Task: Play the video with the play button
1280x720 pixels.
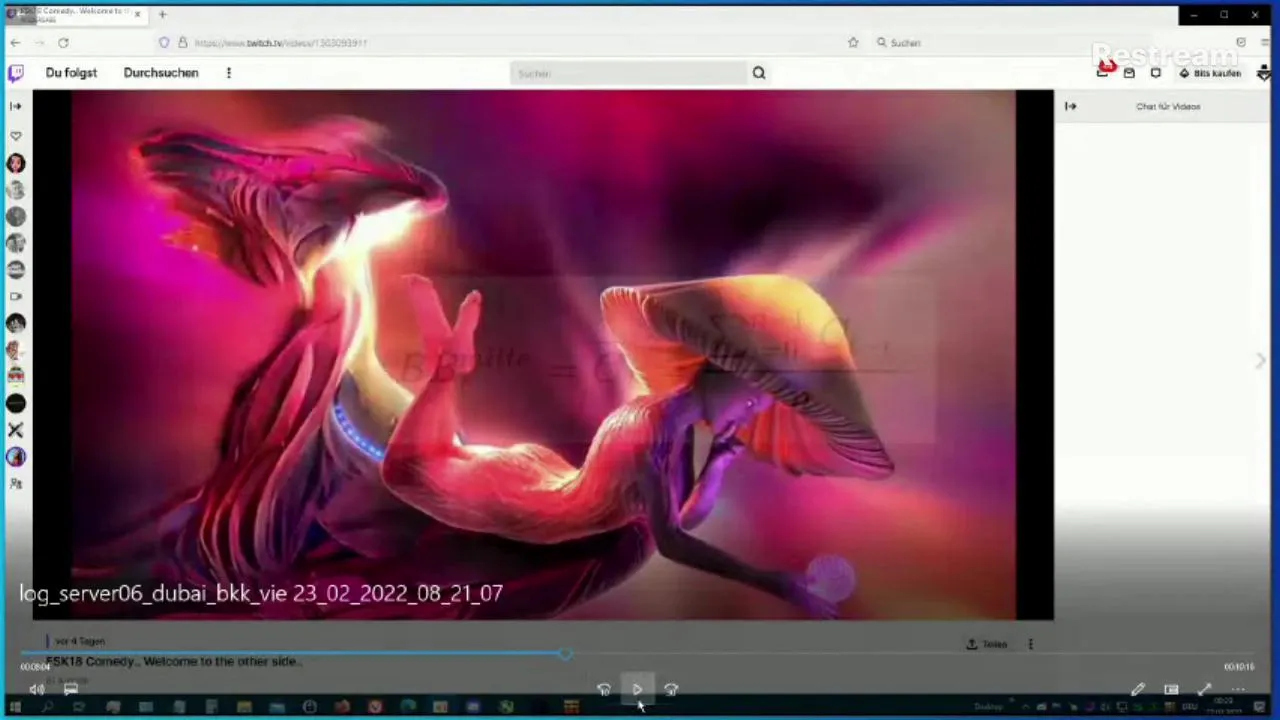Action: click(x=637, y=689)
